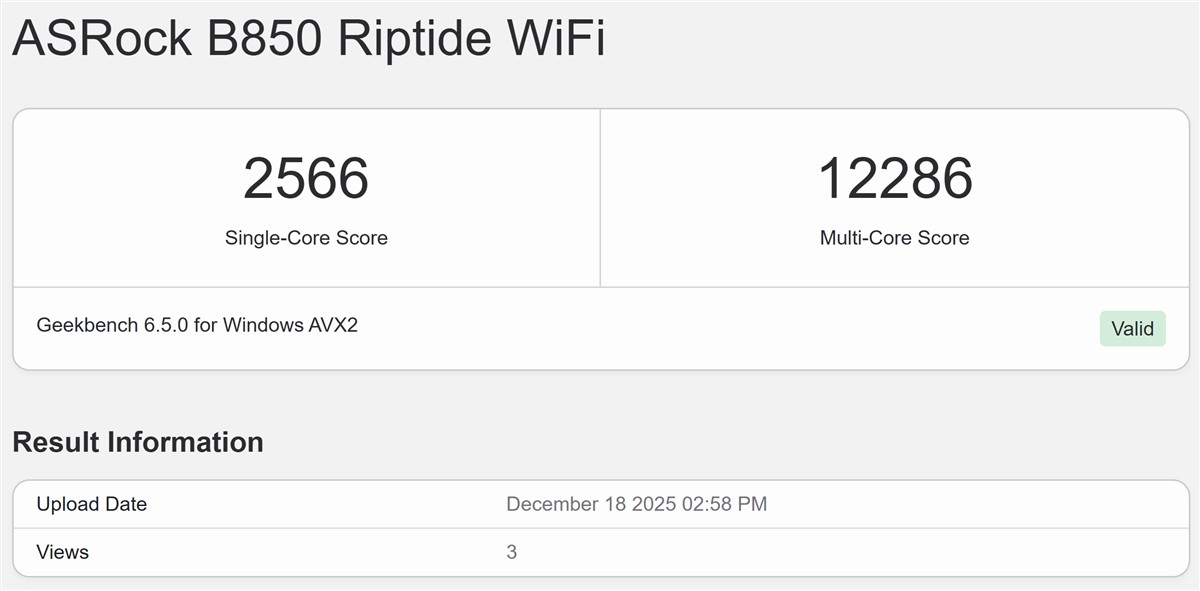Click the 02:58 PM upload time
The image size is (1200, 591).
724,504
